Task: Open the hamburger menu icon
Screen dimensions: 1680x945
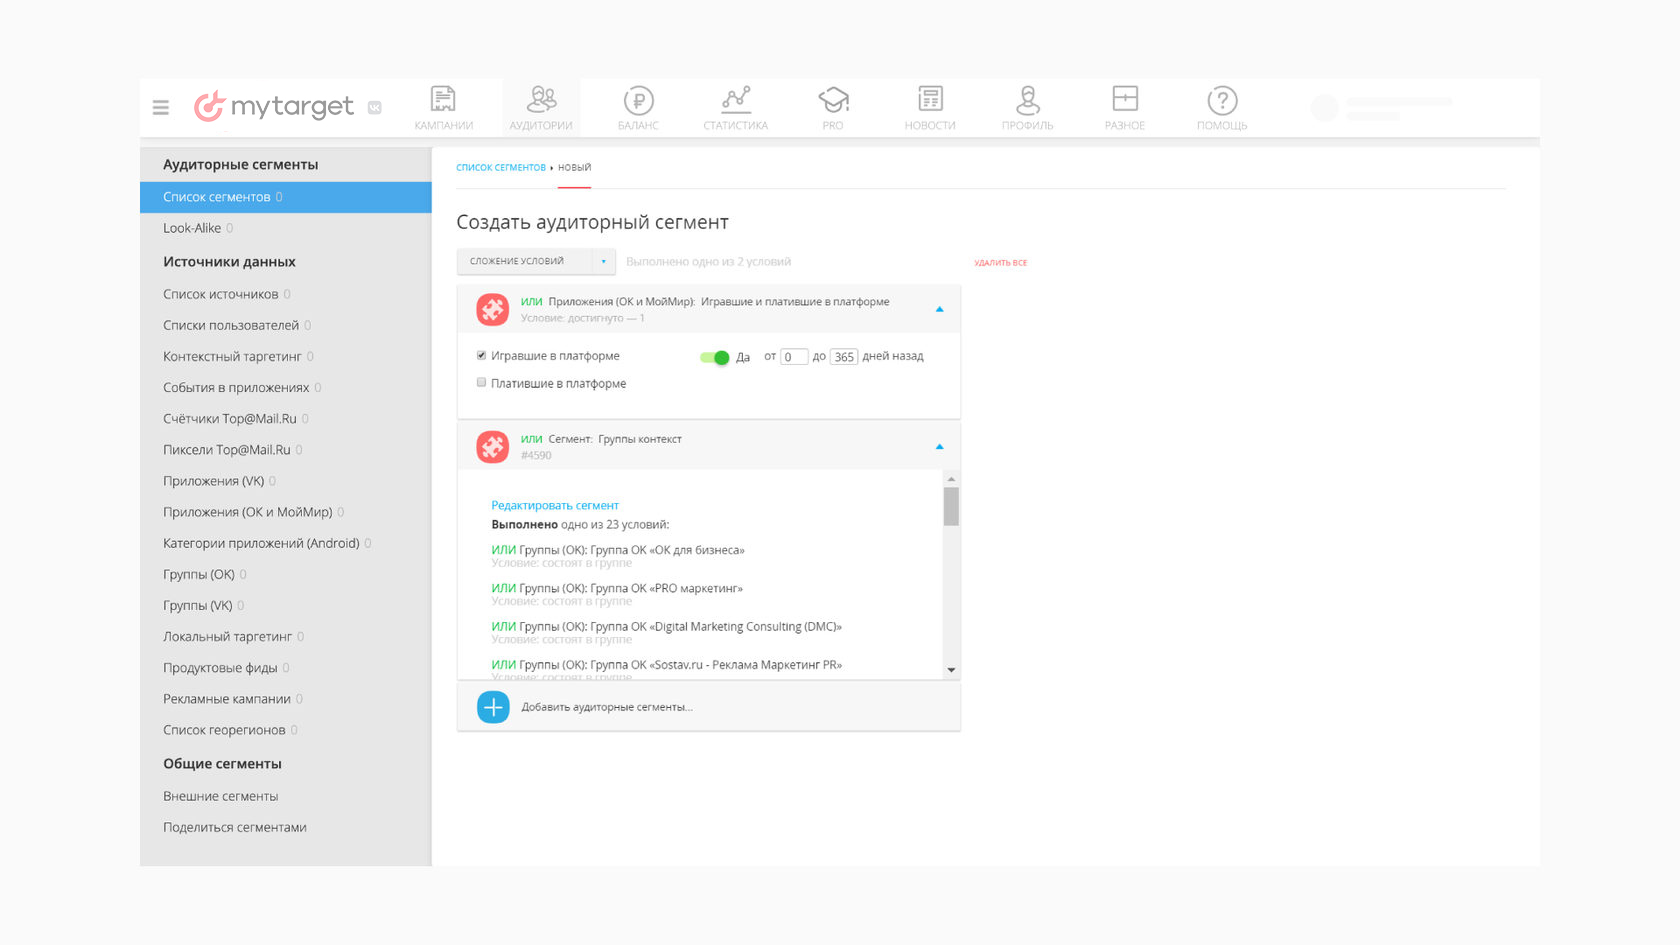Action: 160,107
